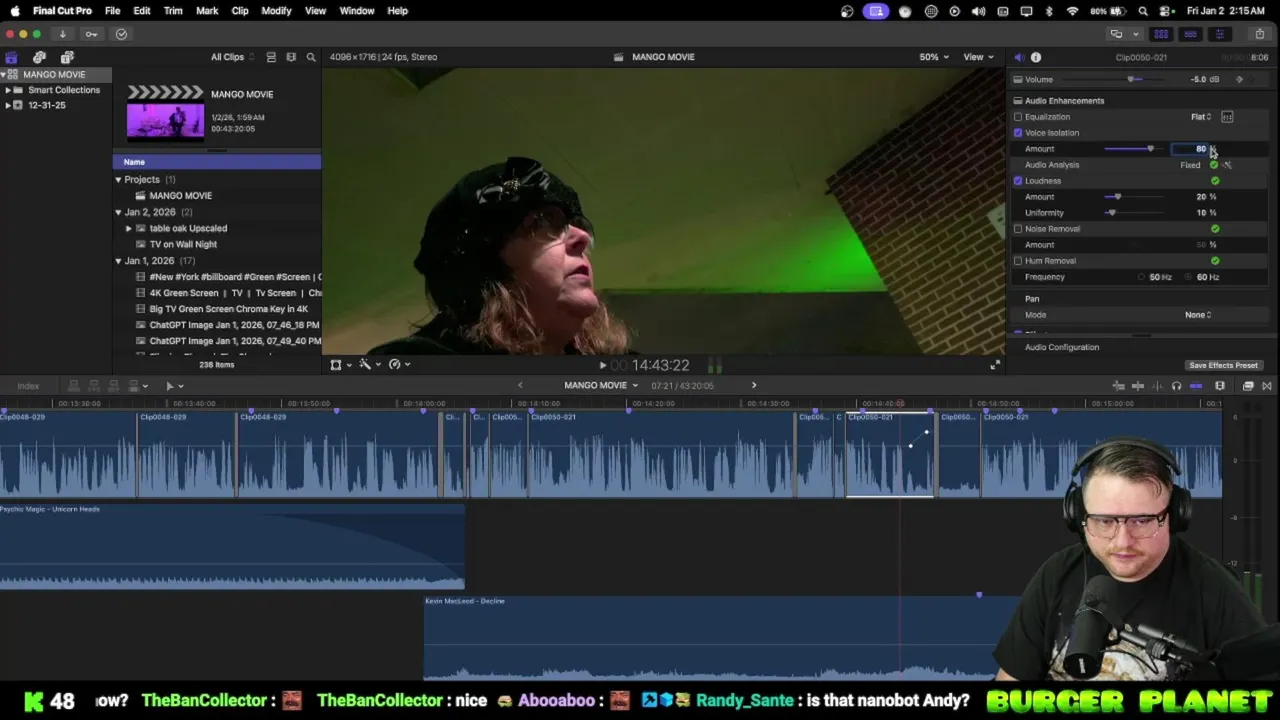Open the Clip menu

(x=240, y=11)
